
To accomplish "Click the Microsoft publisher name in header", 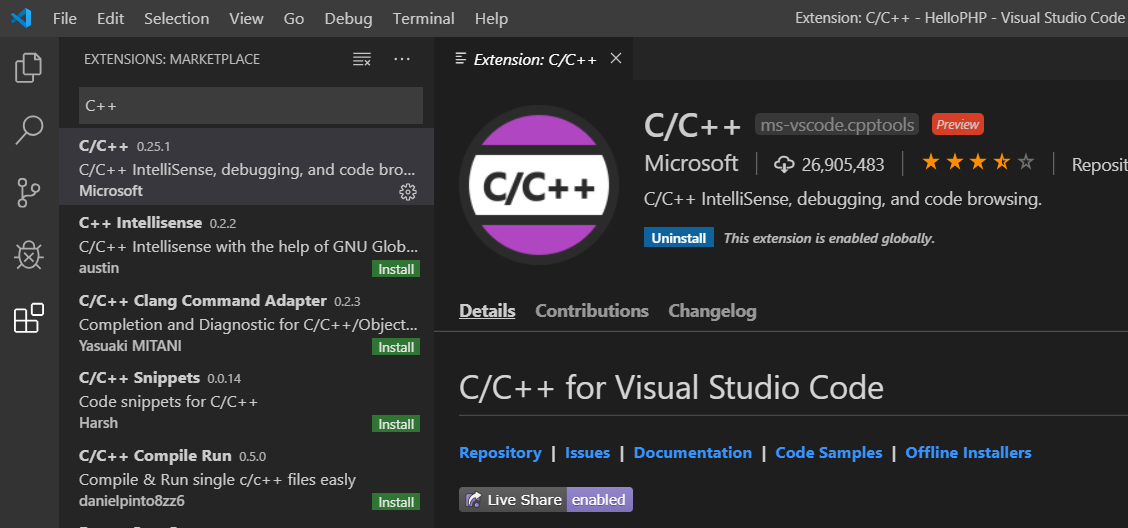I will coord(691,163).
